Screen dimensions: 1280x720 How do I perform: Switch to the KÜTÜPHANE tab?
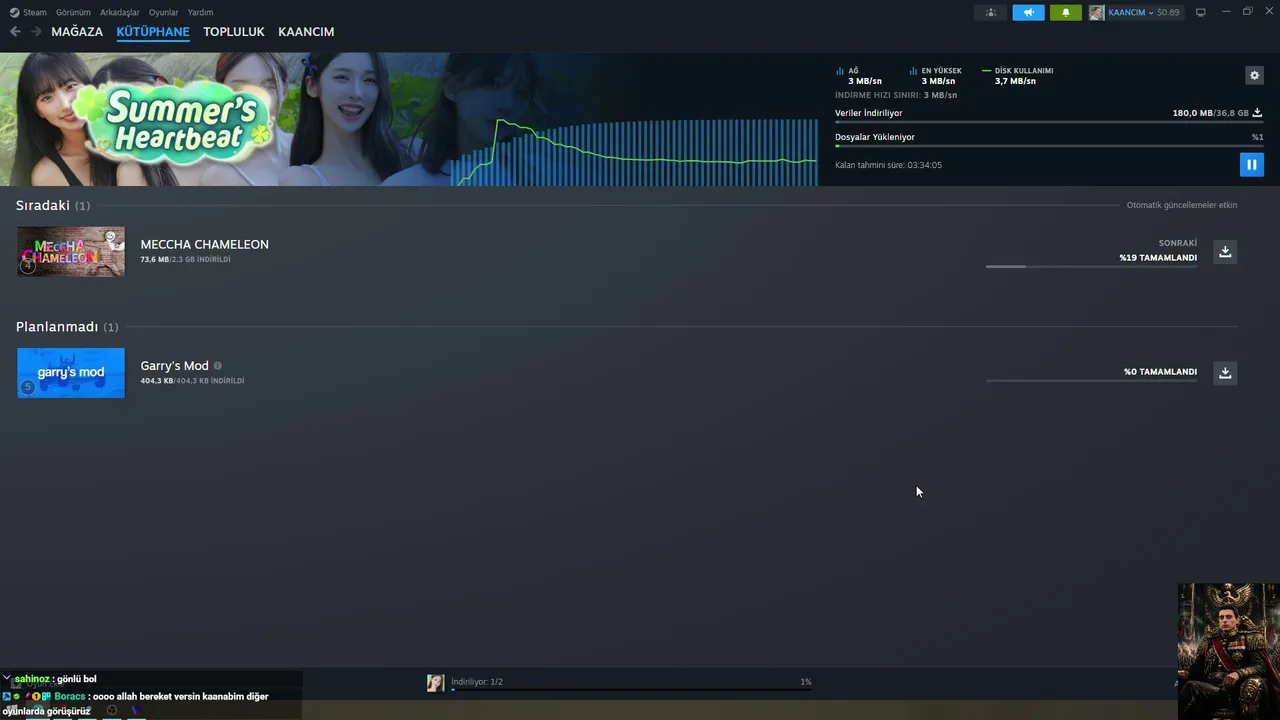[x=153, y=32]
